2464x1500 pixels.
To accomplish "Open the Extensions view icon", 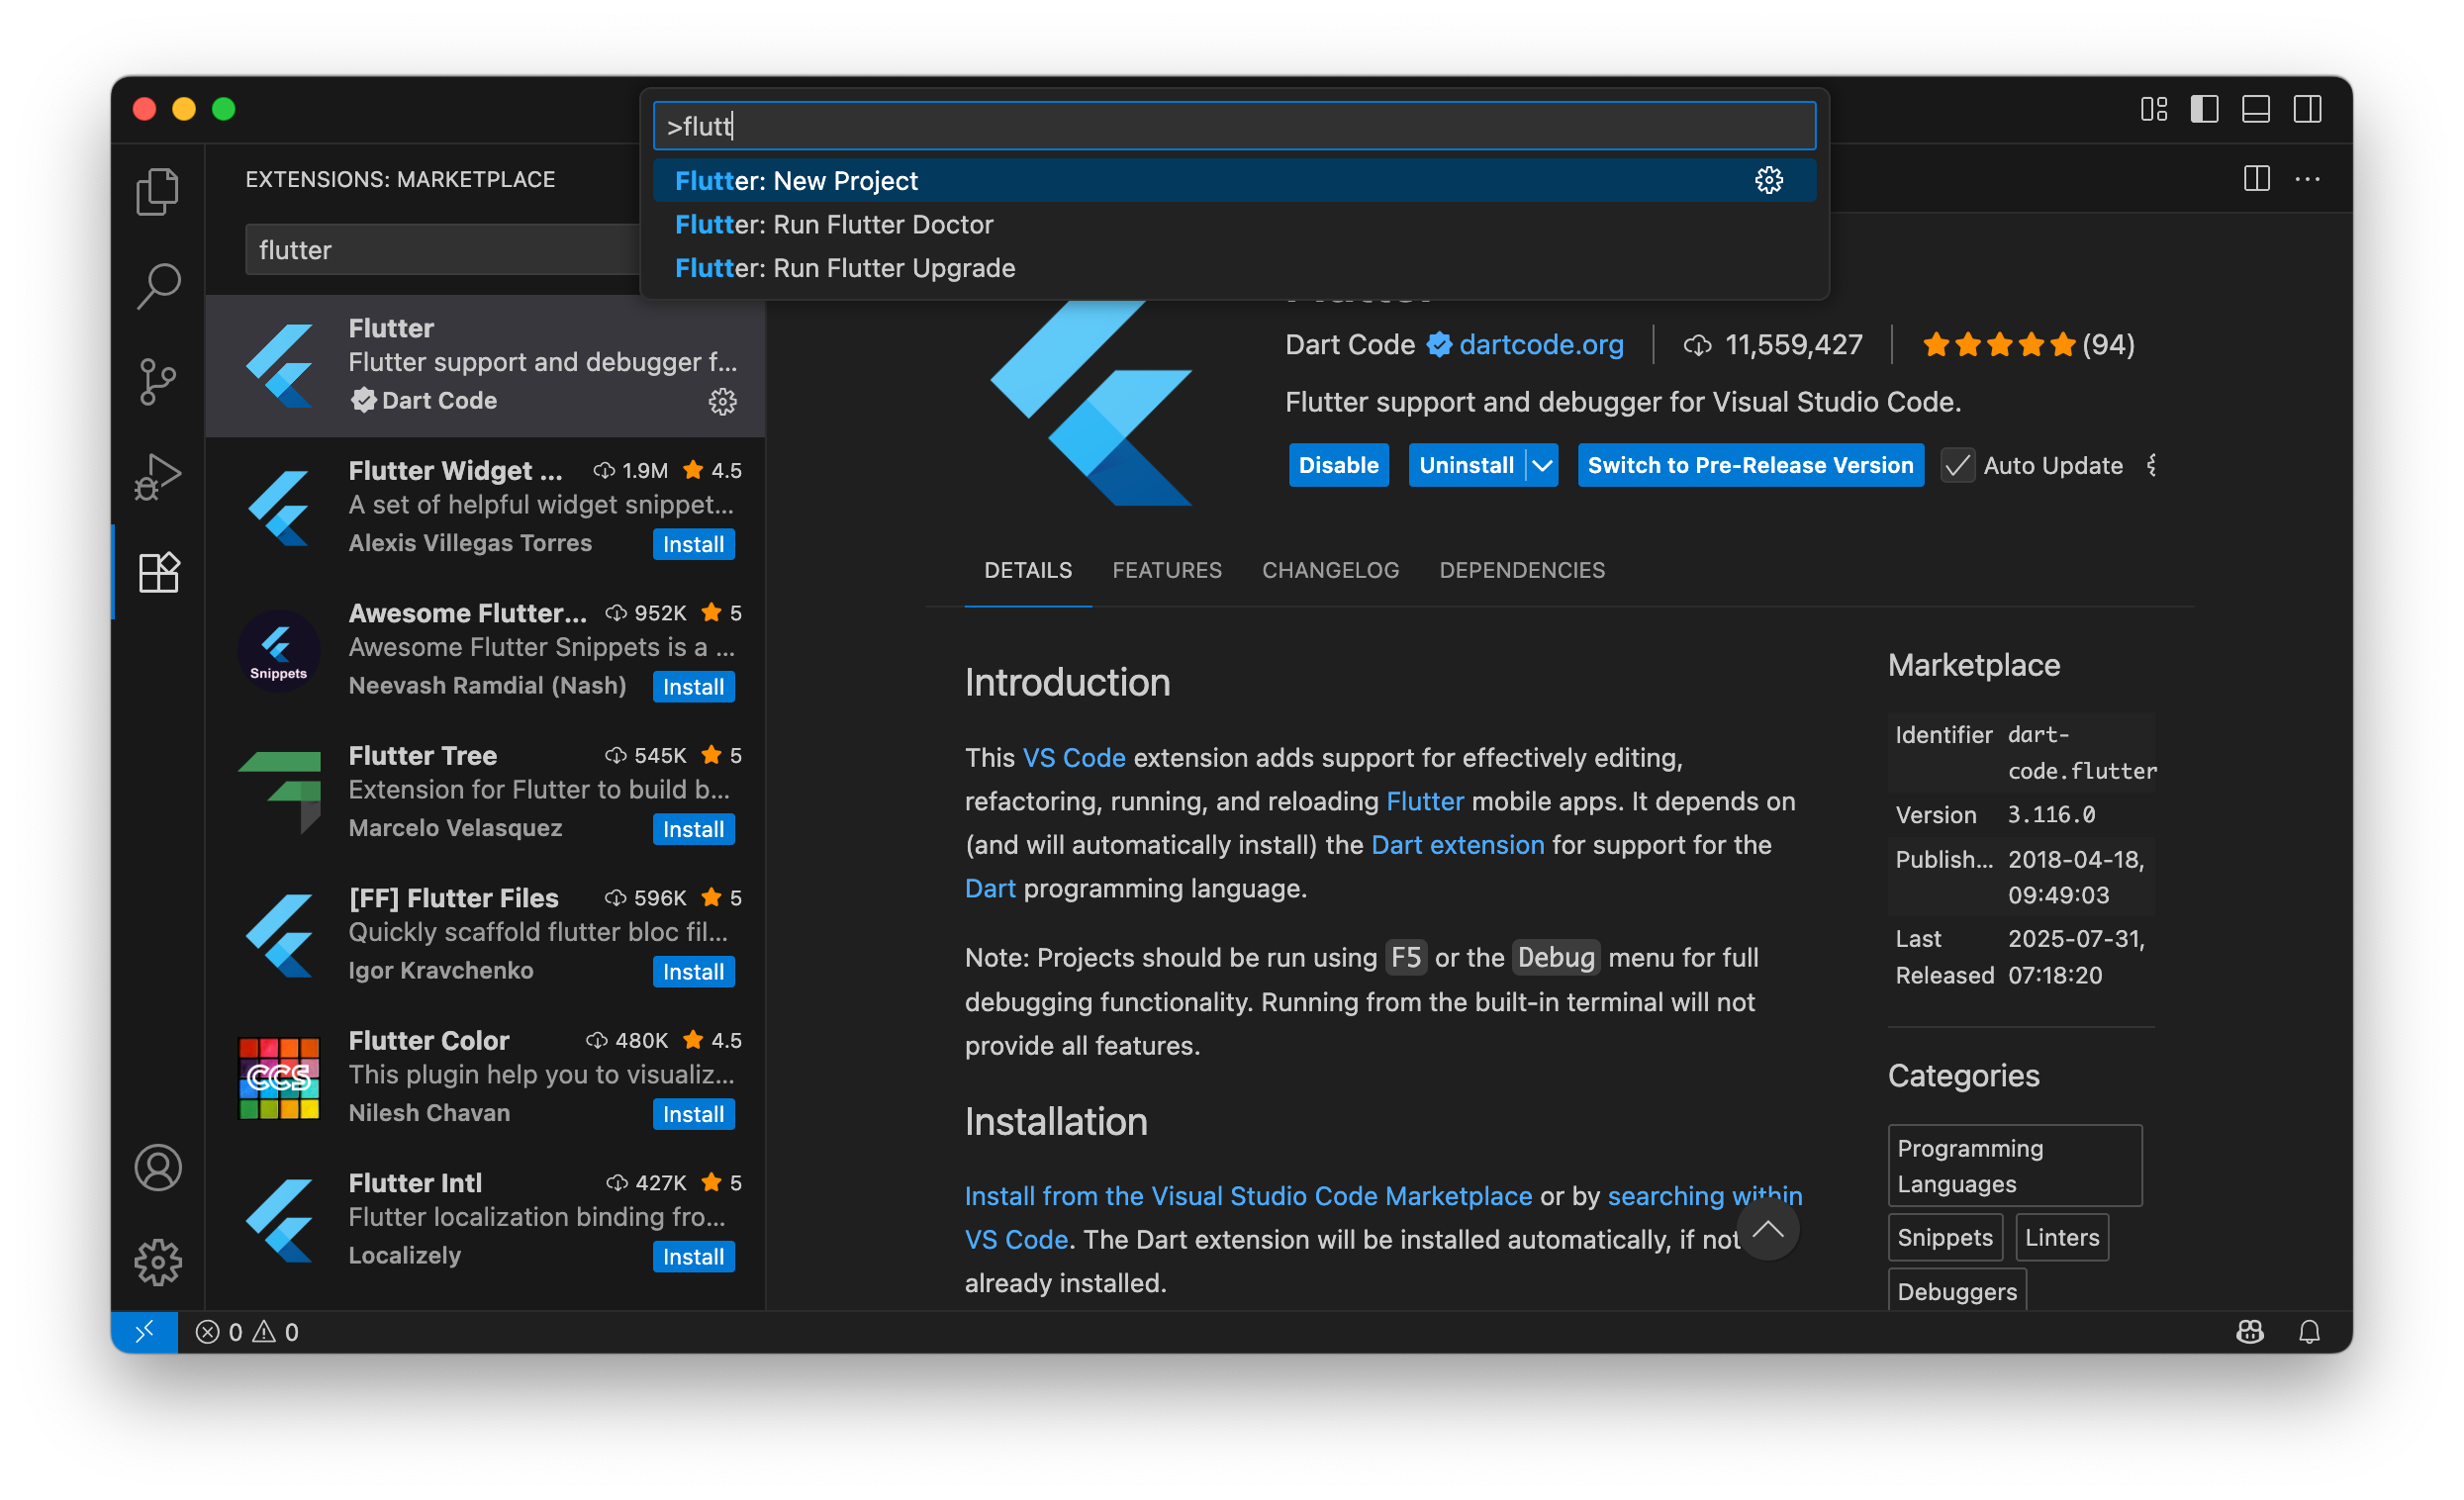I will pyautogui.click(x=158, y=572).
